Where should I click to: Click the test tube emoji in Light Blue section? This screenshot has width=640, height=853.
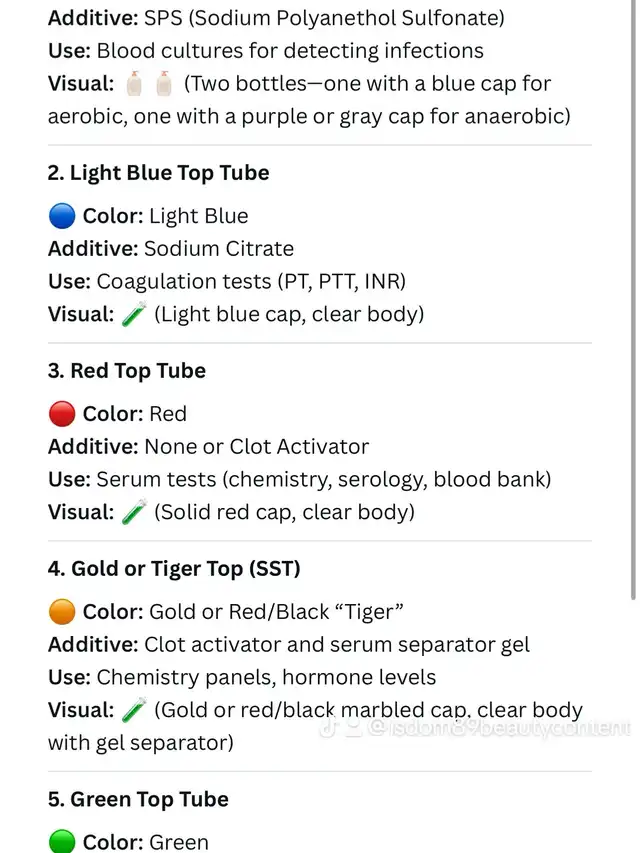pyautogui.click(x=134, y=315)
